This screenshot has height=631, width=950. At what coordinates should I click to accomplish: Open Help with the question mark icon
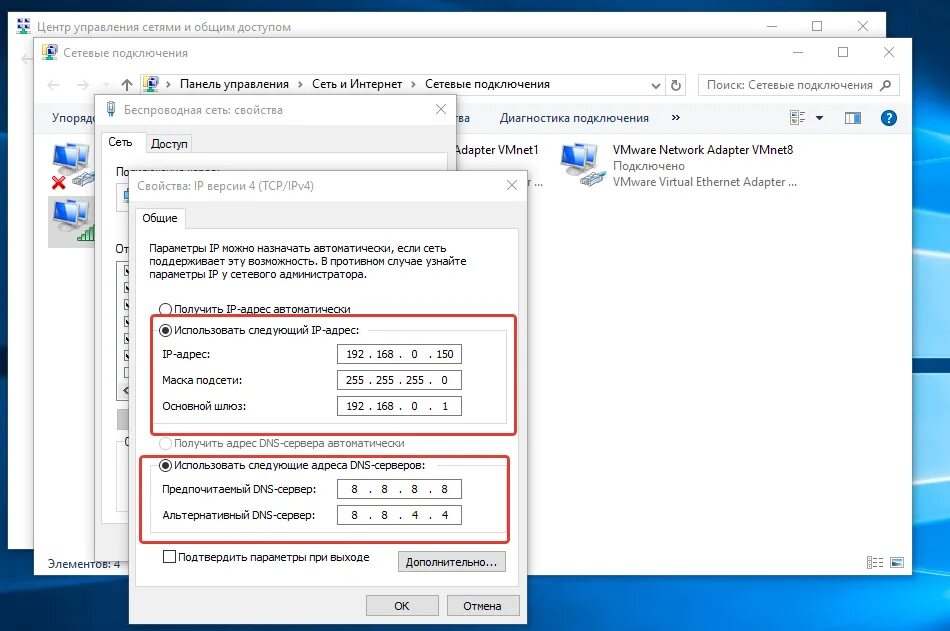888,118
